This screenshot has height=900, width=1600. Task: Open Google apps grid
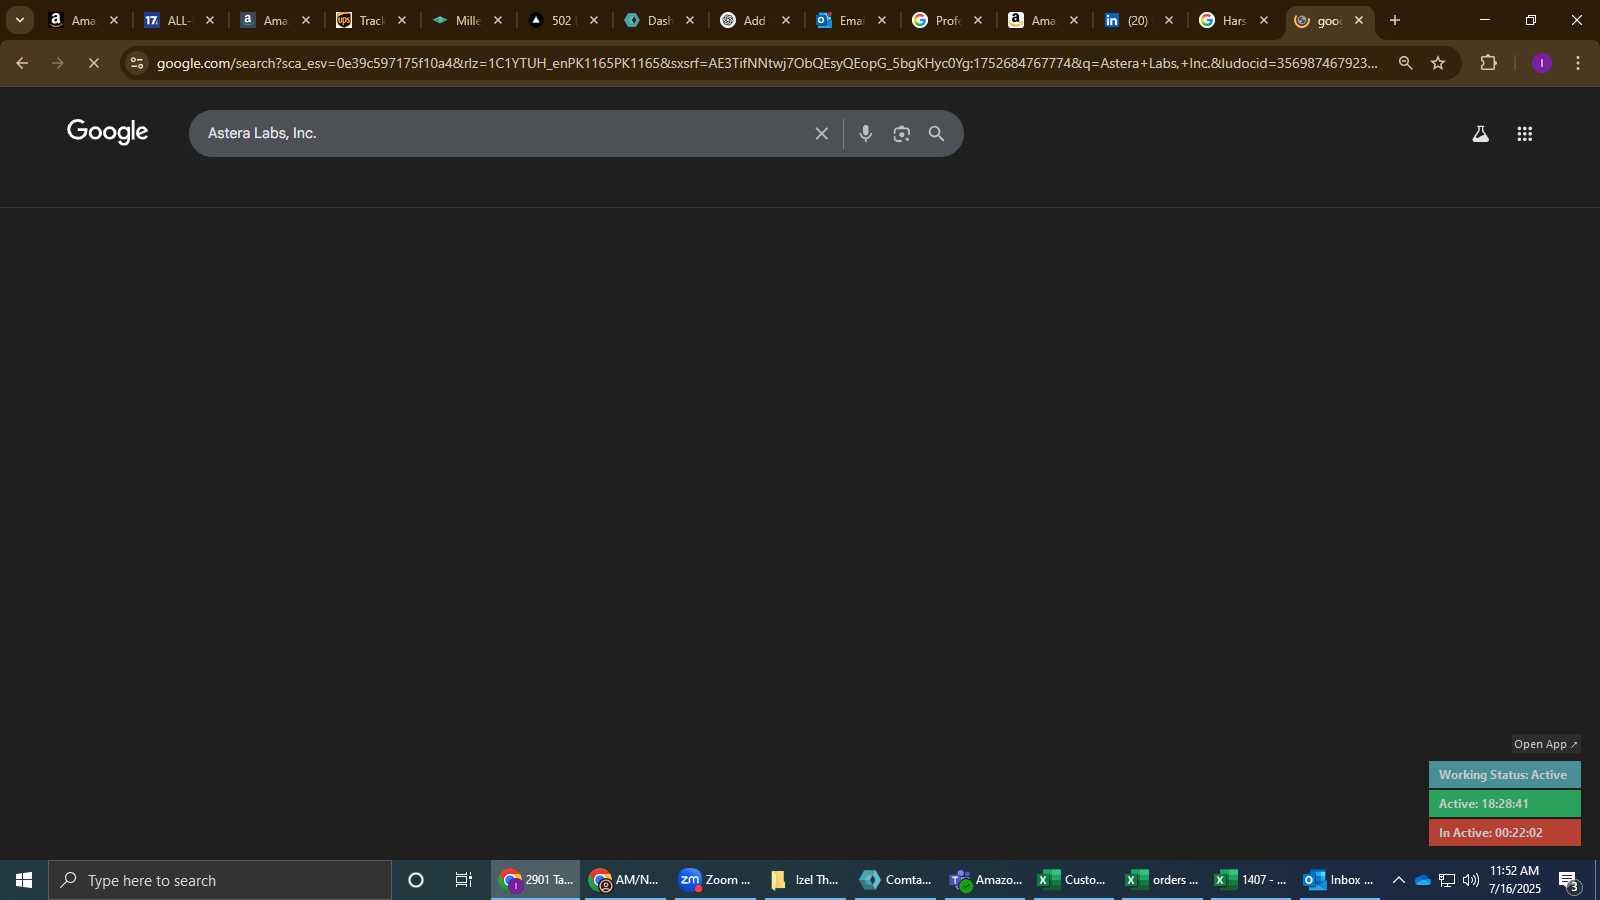point(1525,133)
